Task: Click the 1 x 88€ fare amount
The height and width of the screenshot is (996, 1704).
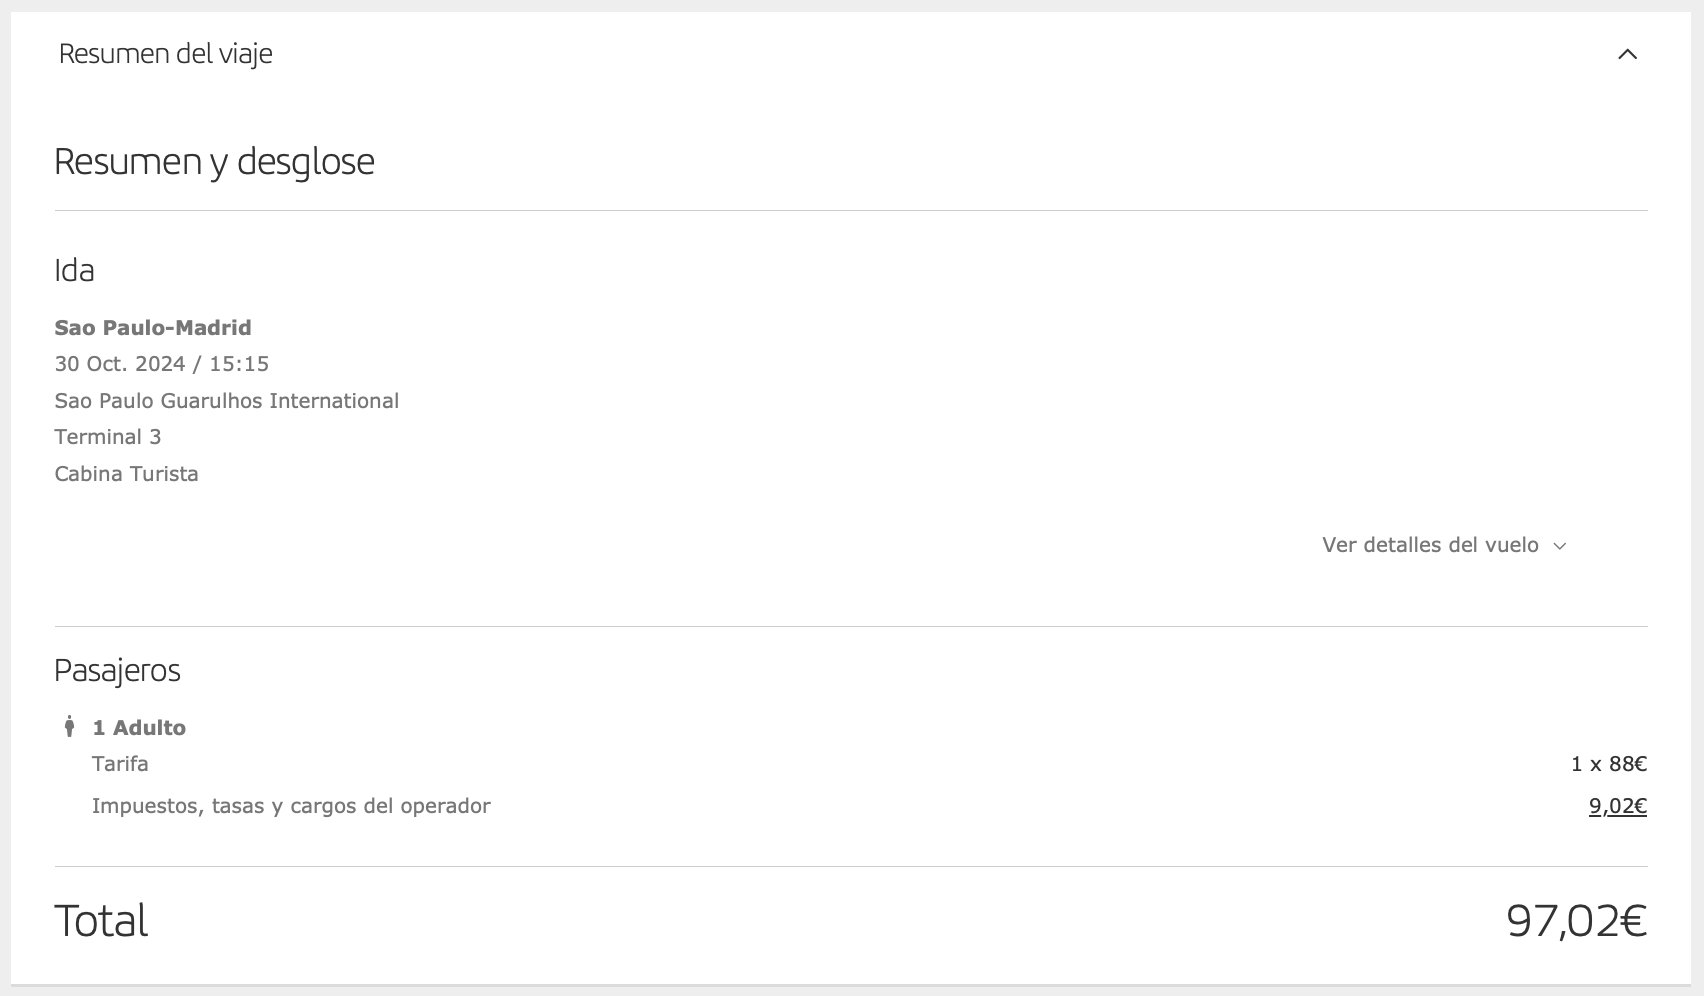Action: [1609, 764]
